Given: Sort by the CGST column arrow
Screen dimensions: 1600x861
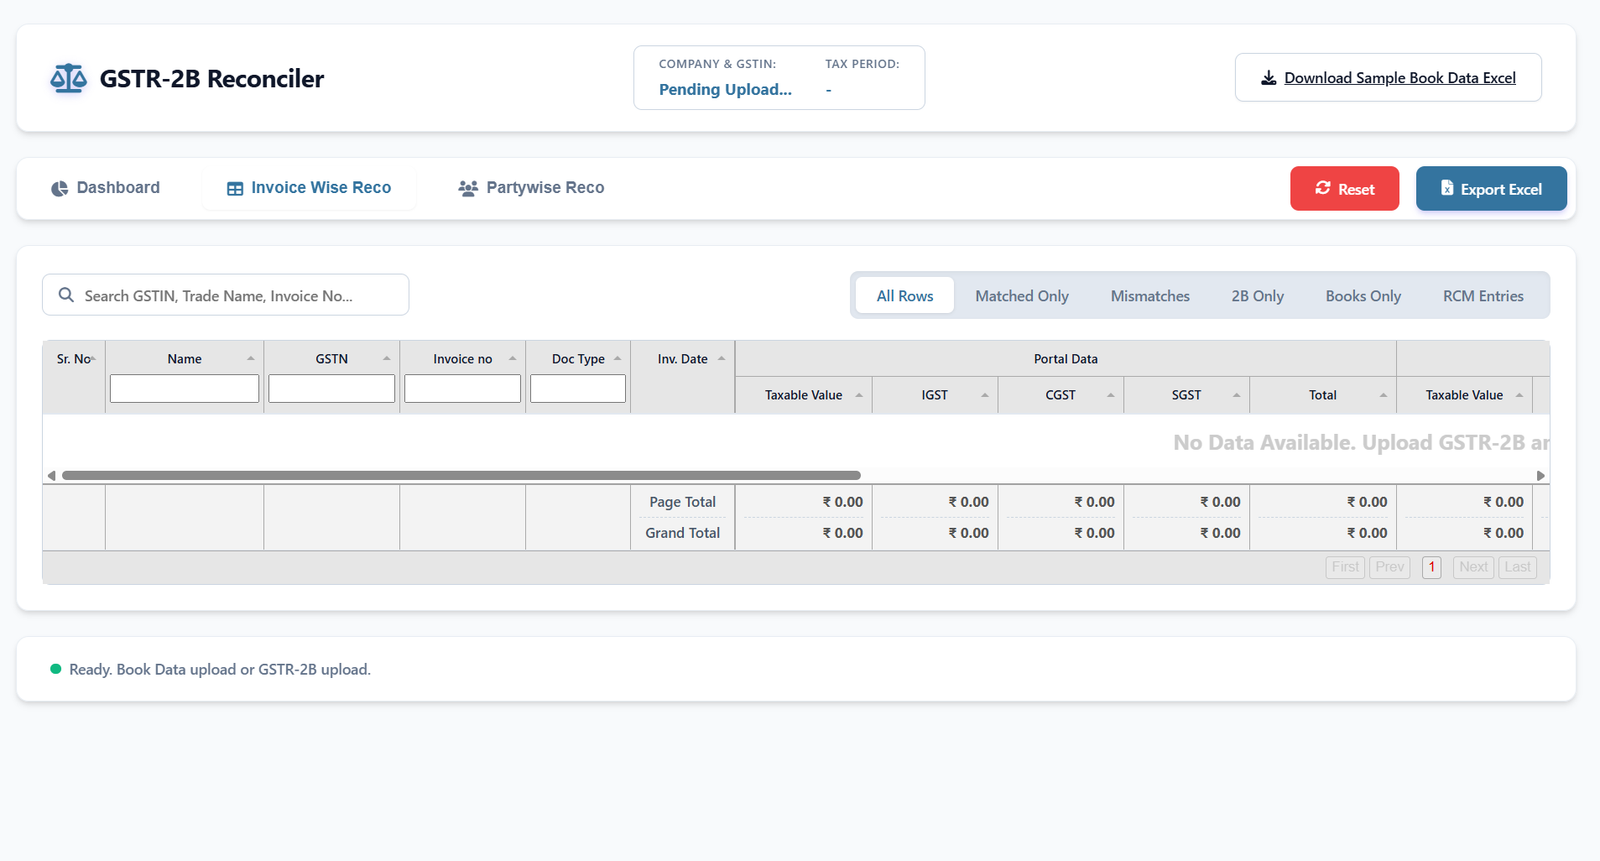Looking at the screenshot, I should 1111,395.
